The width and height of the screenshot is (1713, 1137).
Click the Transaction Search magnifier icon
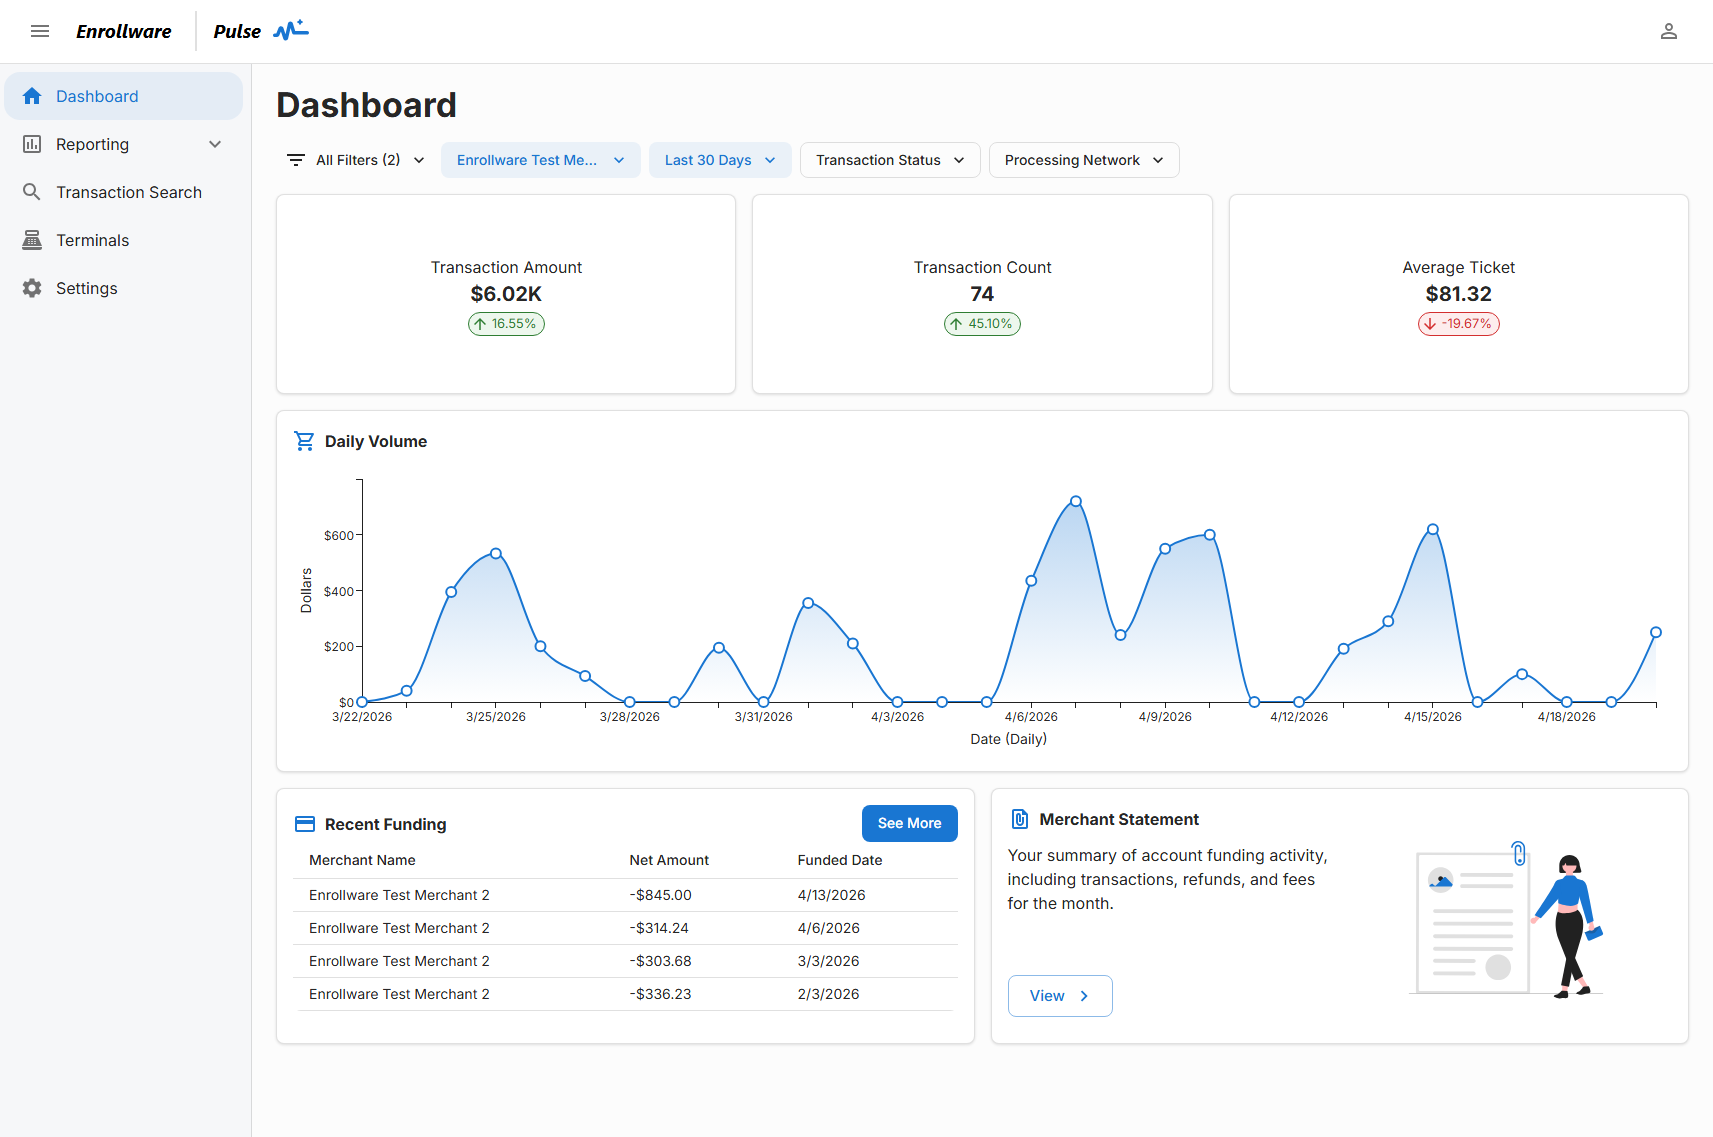[32, 192]
